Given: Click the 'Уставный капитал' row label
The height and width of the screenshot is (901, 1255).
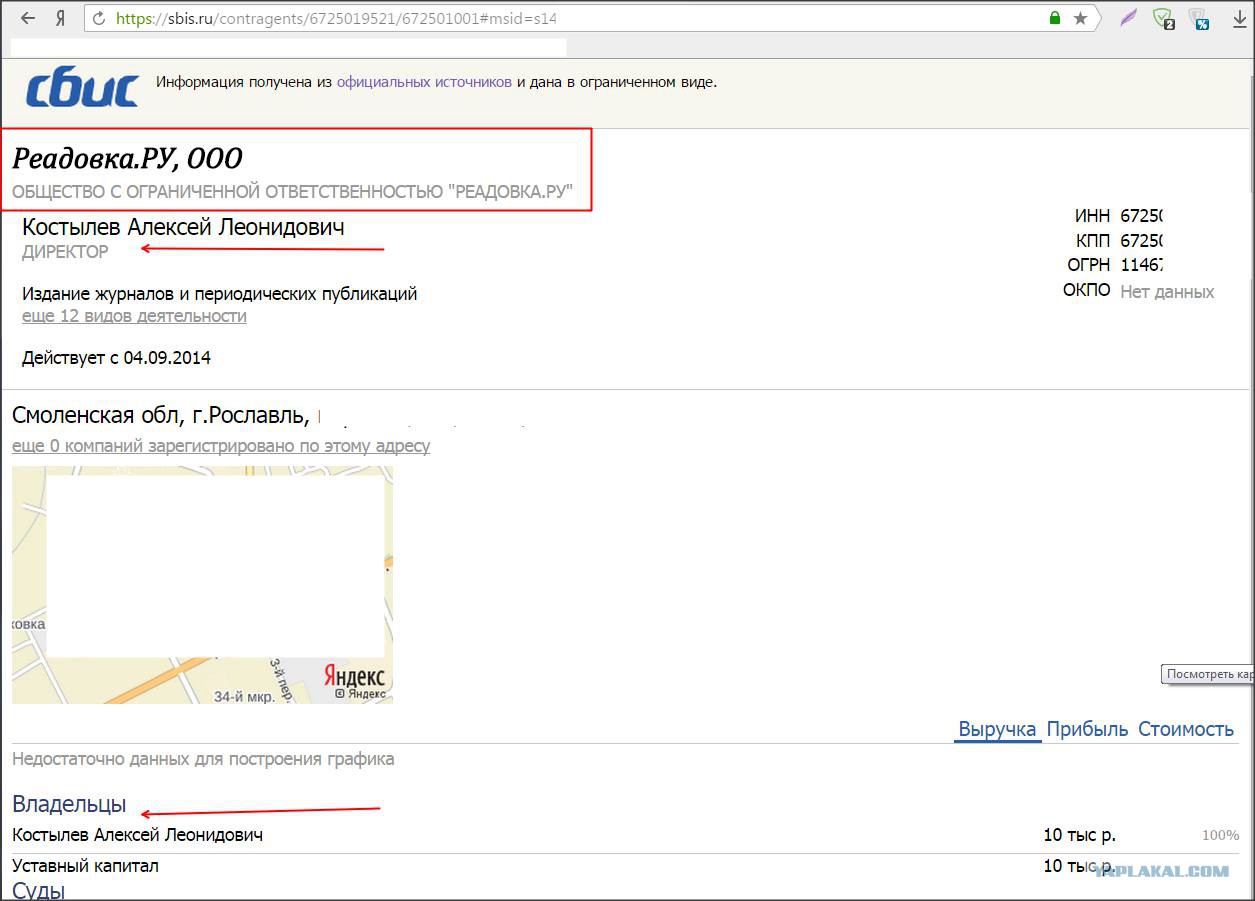Looking at the screenshot, I should (x=85, y=866).
